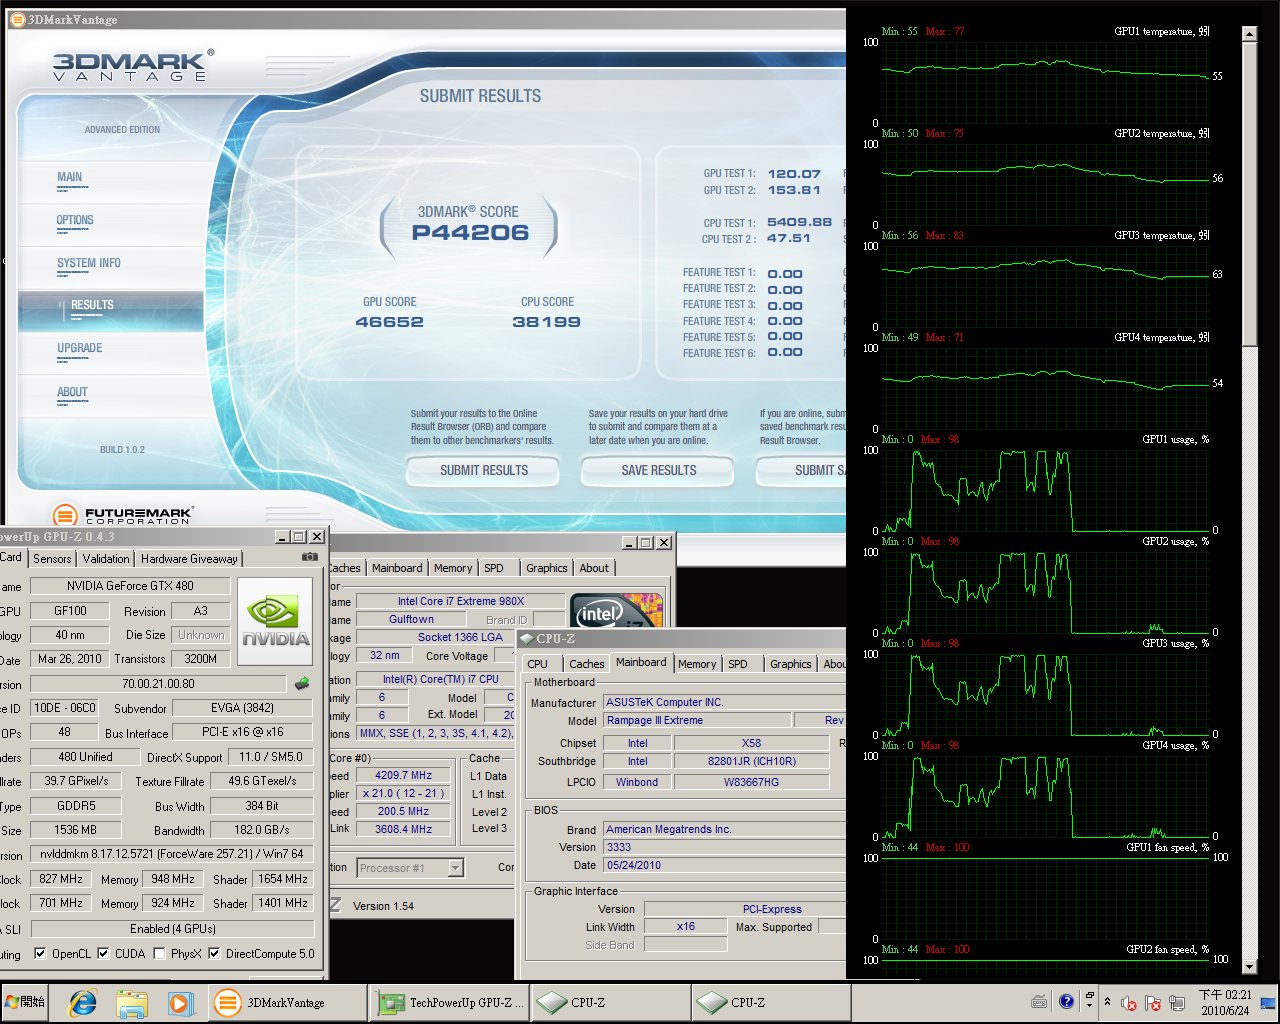Screen dimensions: 1280x1024
Task: Click the Intel Core i7 Extreme 980X field
Action: pyautogui.click(x=460, y=601)
